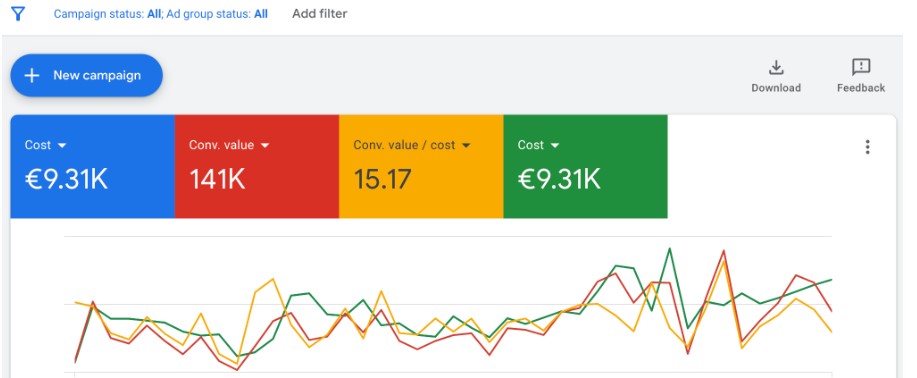
Task: Click the Download label
Action: 776,88
